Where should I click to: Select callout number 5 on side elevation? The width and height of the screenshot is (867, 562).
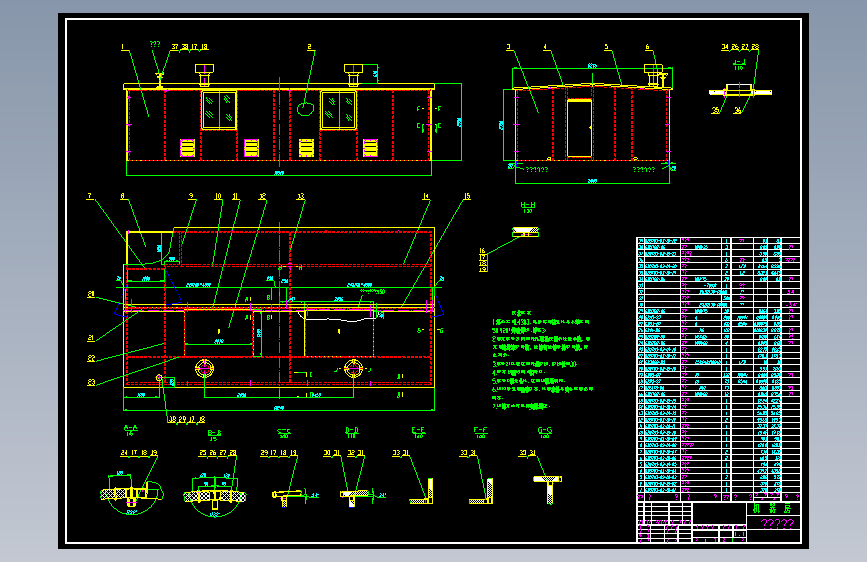(x=607, y=47)
